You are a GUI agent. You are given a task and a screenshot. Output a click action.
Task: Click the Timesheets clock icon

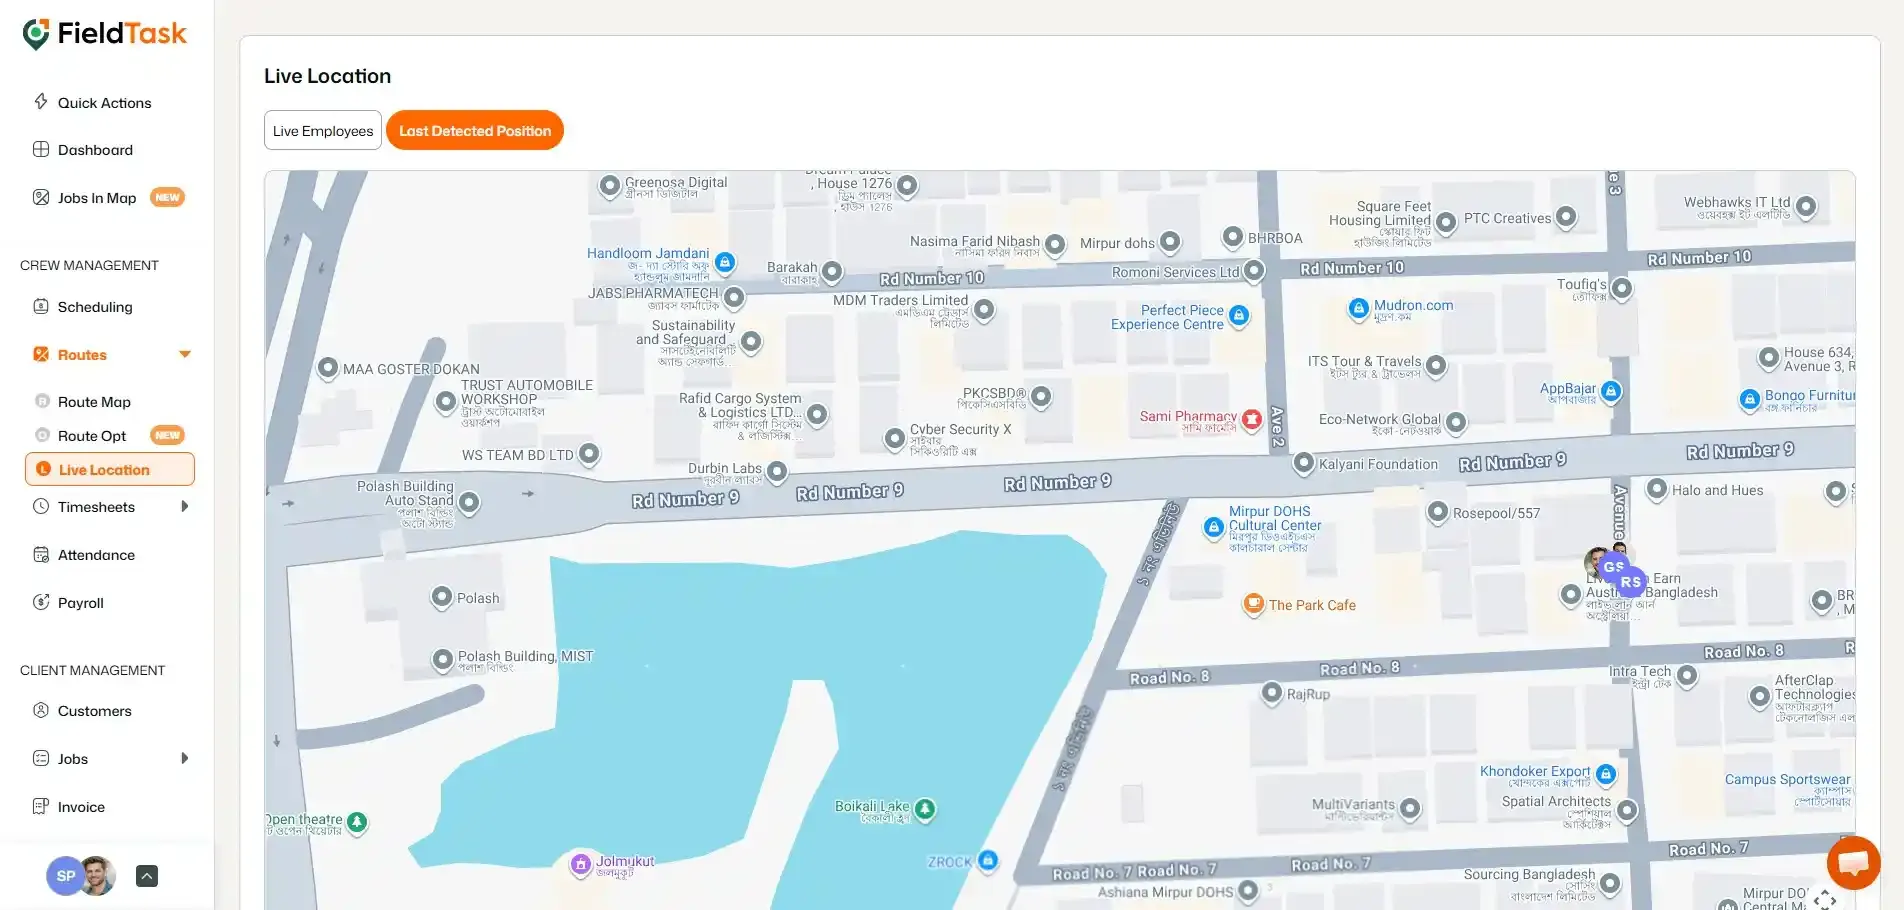[41, 506]
